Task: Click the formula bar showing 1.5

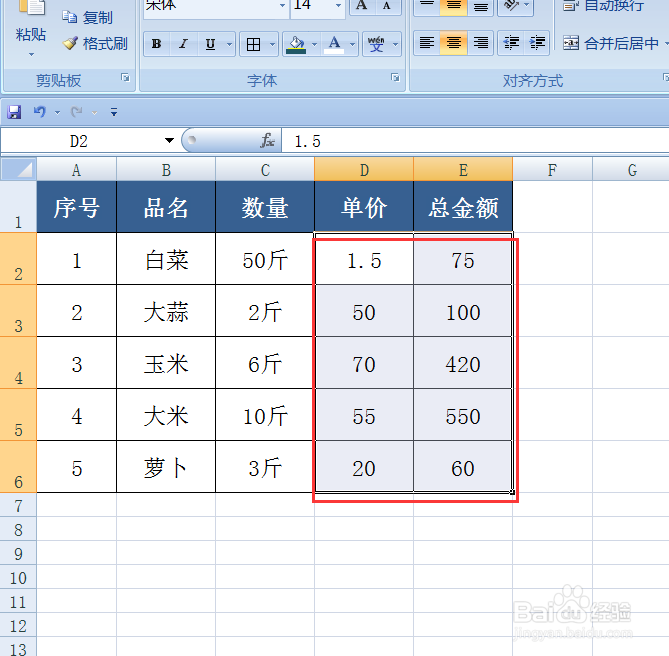Action: 475,141
